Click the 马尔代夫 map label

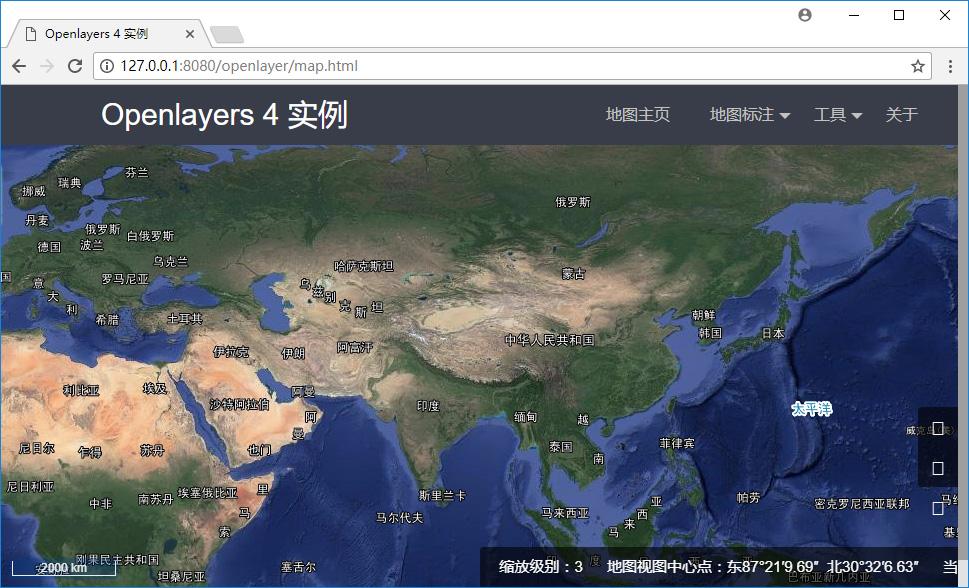click(x=399, y=518)
